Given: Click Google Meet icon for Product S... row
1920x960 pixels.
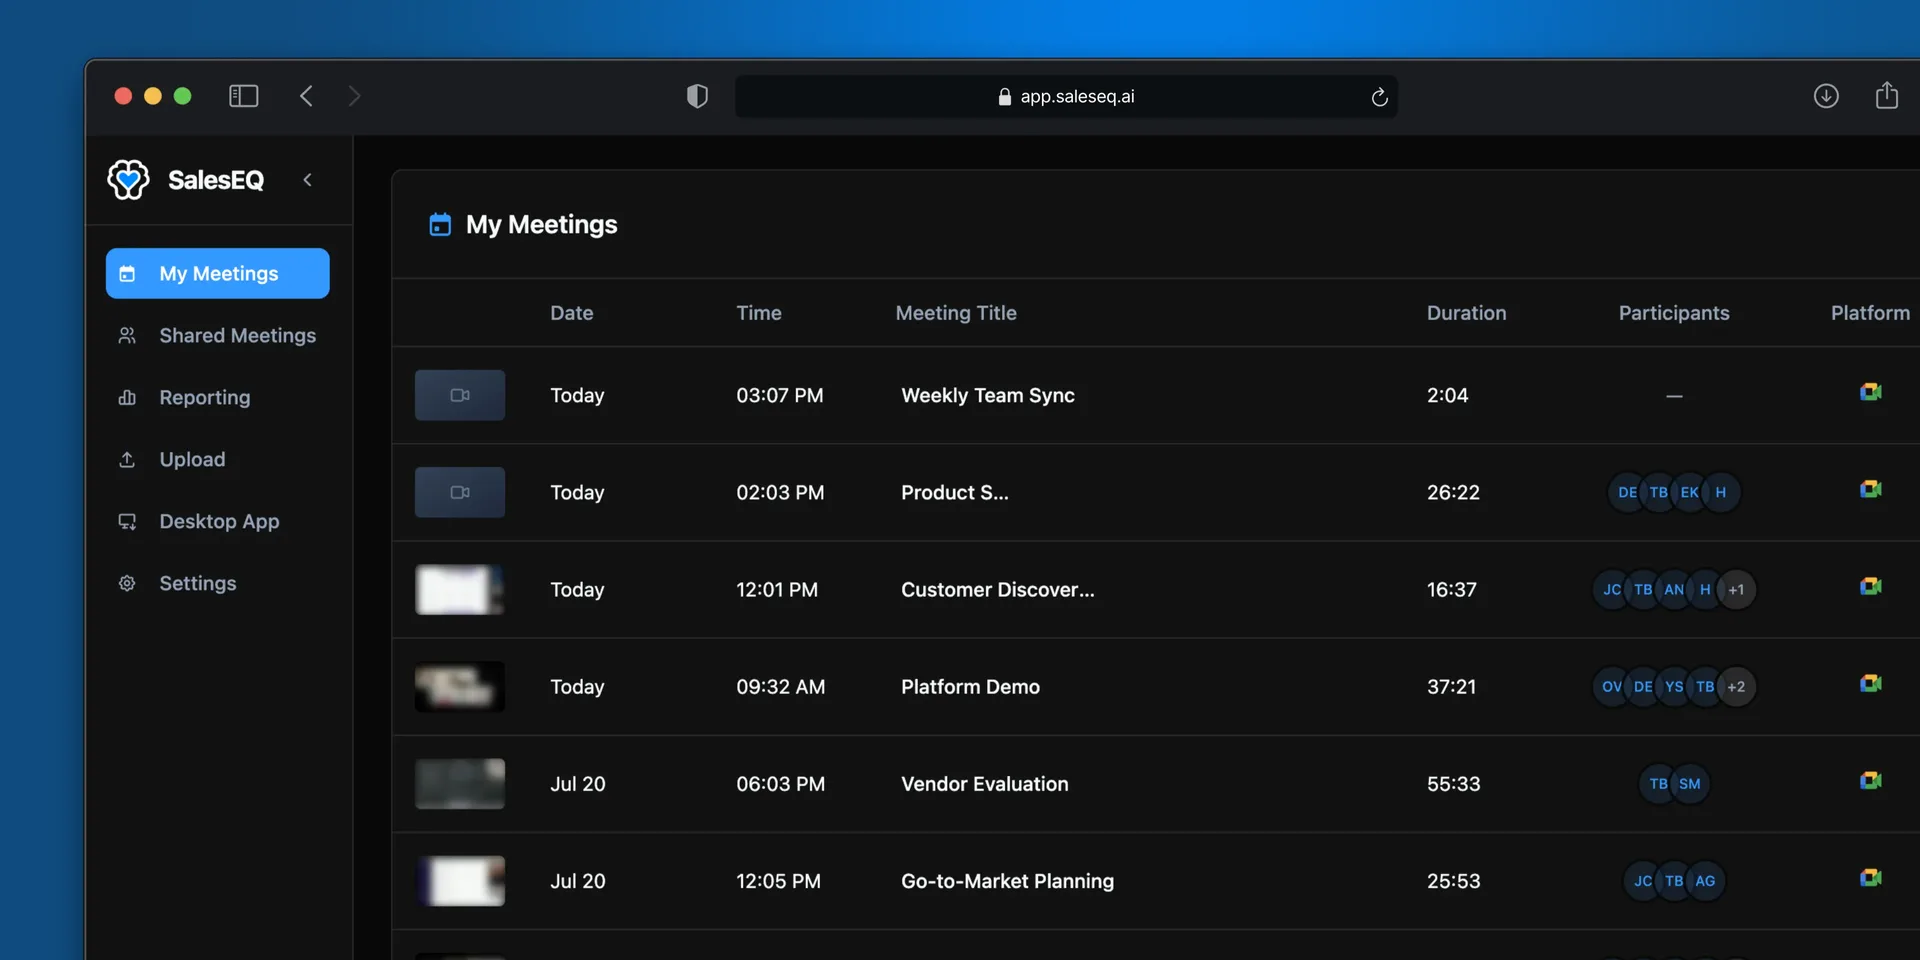Looking at the screenshot, I should (1870, 489).
